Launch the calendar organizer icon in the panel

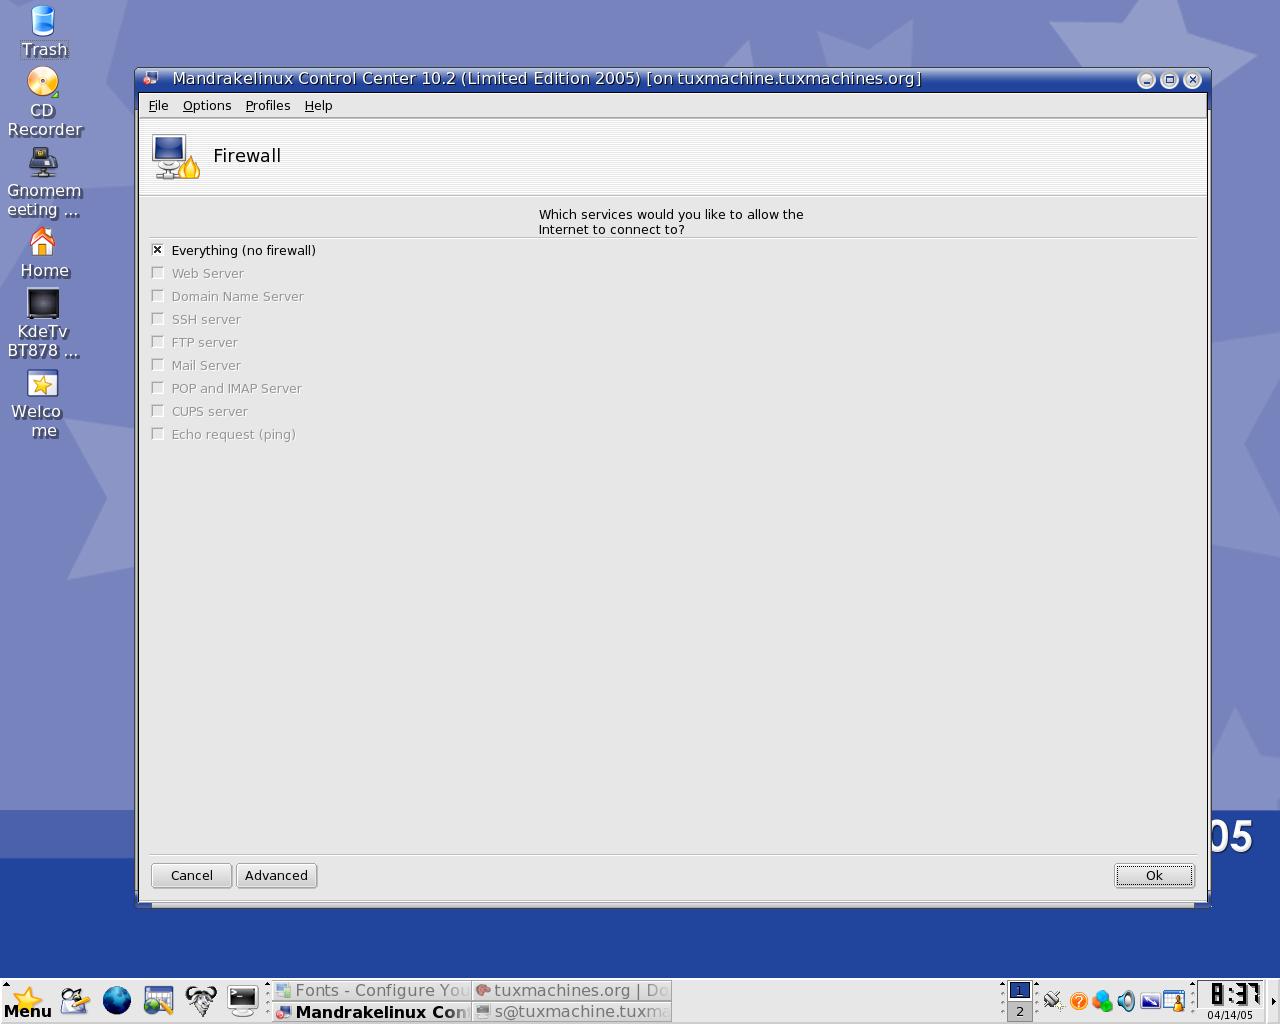pyautogui.click(x=159, y=1000)
